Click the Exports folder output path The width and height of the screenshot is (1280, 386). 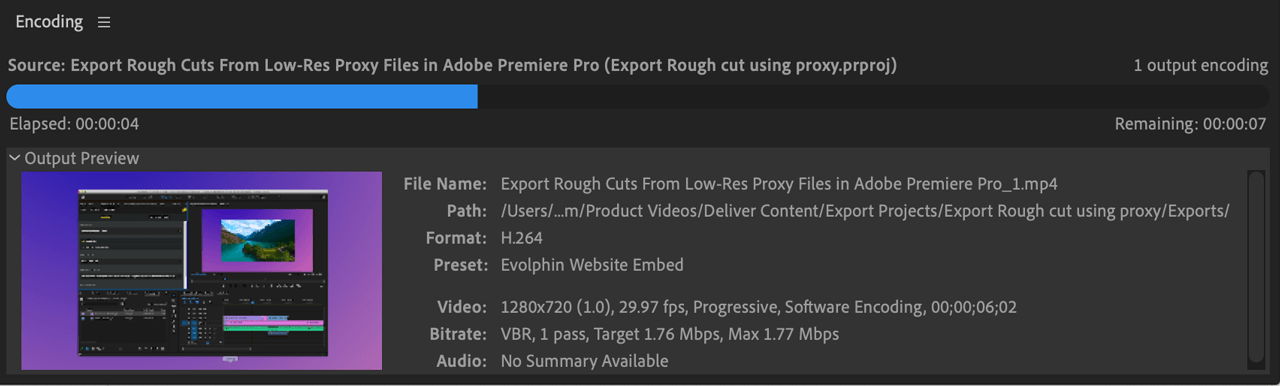(864, 211)
